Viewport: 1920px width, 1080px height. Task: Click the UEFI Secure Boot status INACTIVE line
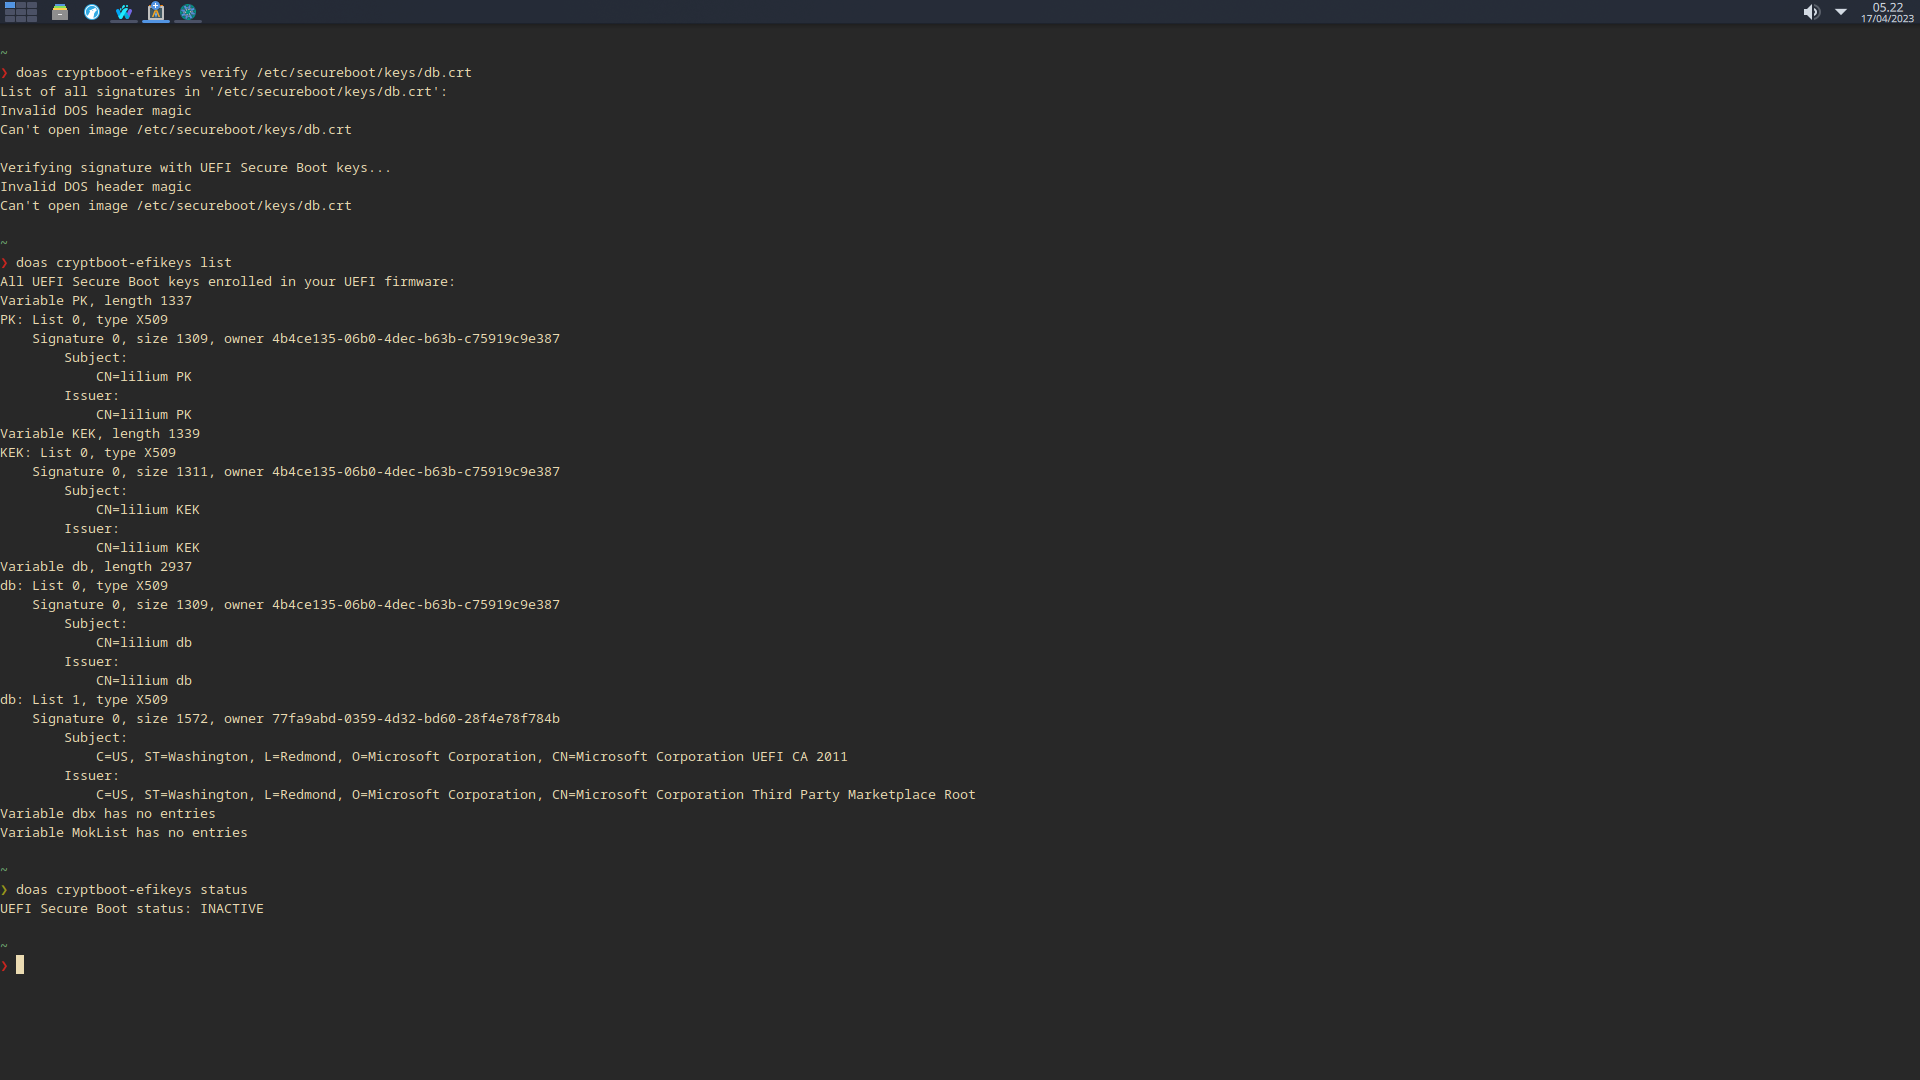(x=131, y=908)
